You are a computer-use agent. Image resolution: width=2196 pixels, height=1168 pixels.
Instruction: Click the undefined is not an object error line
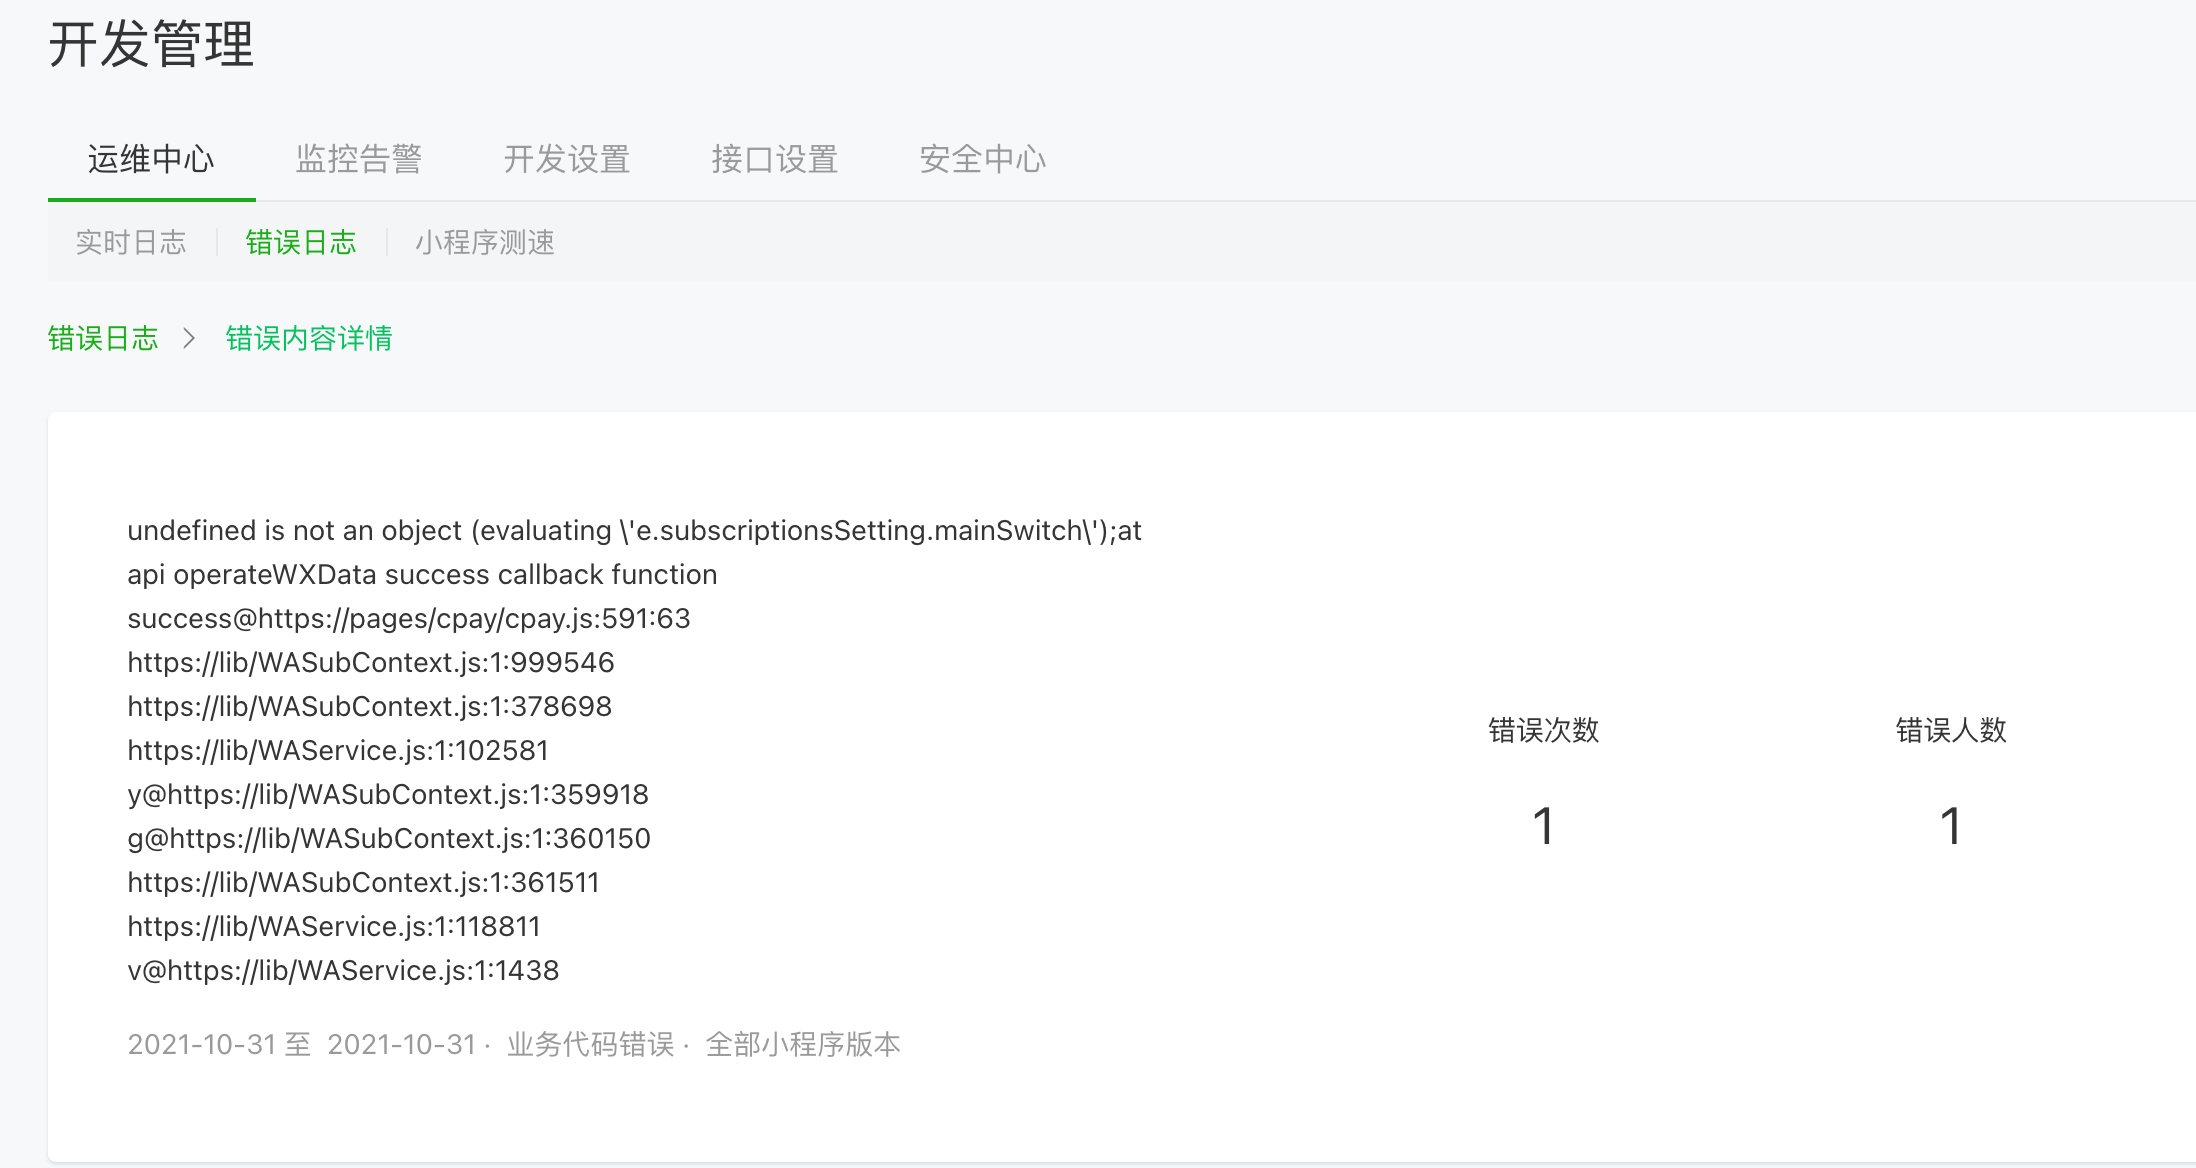coord(634,531)
